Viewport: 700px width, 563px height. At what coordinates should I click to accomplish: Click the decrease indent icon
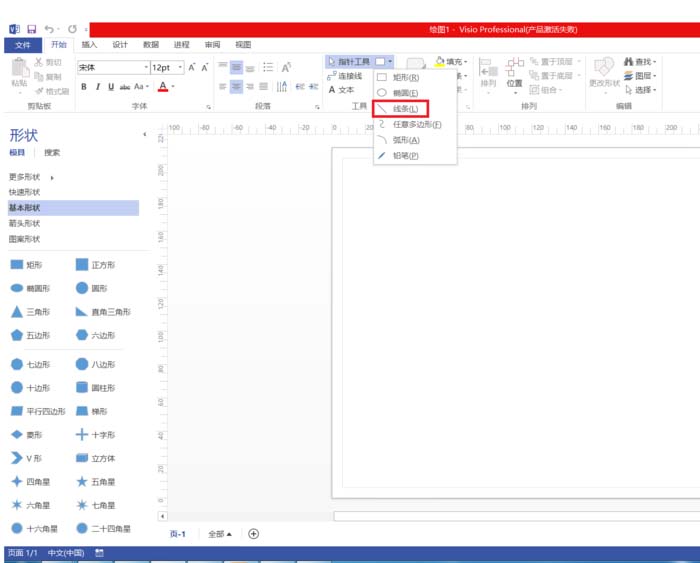(x=300, y=86)
